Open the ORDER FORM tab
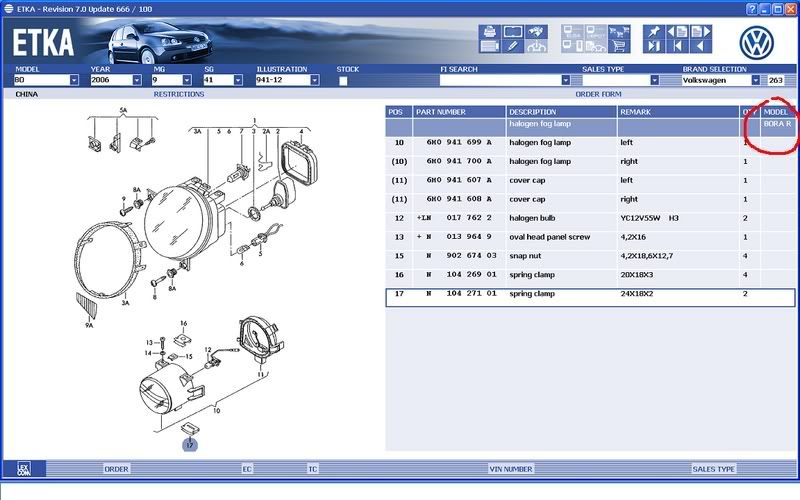The image size is (800, 500). tap(600, 94)
